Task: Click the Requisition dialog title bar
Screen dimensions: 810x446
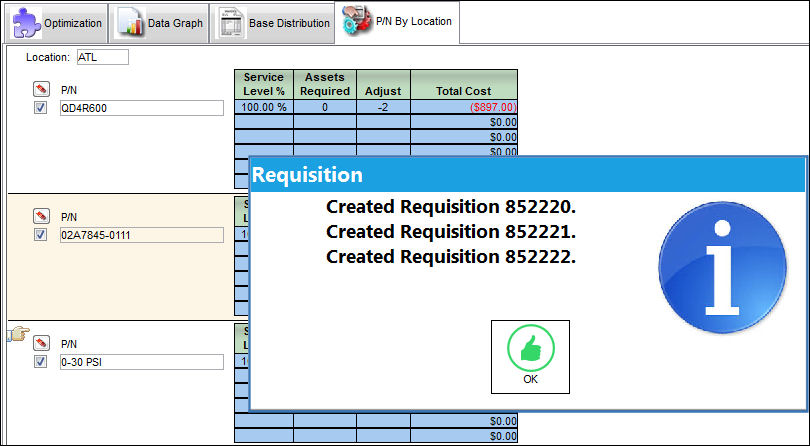Action: [x=527, y=175]
